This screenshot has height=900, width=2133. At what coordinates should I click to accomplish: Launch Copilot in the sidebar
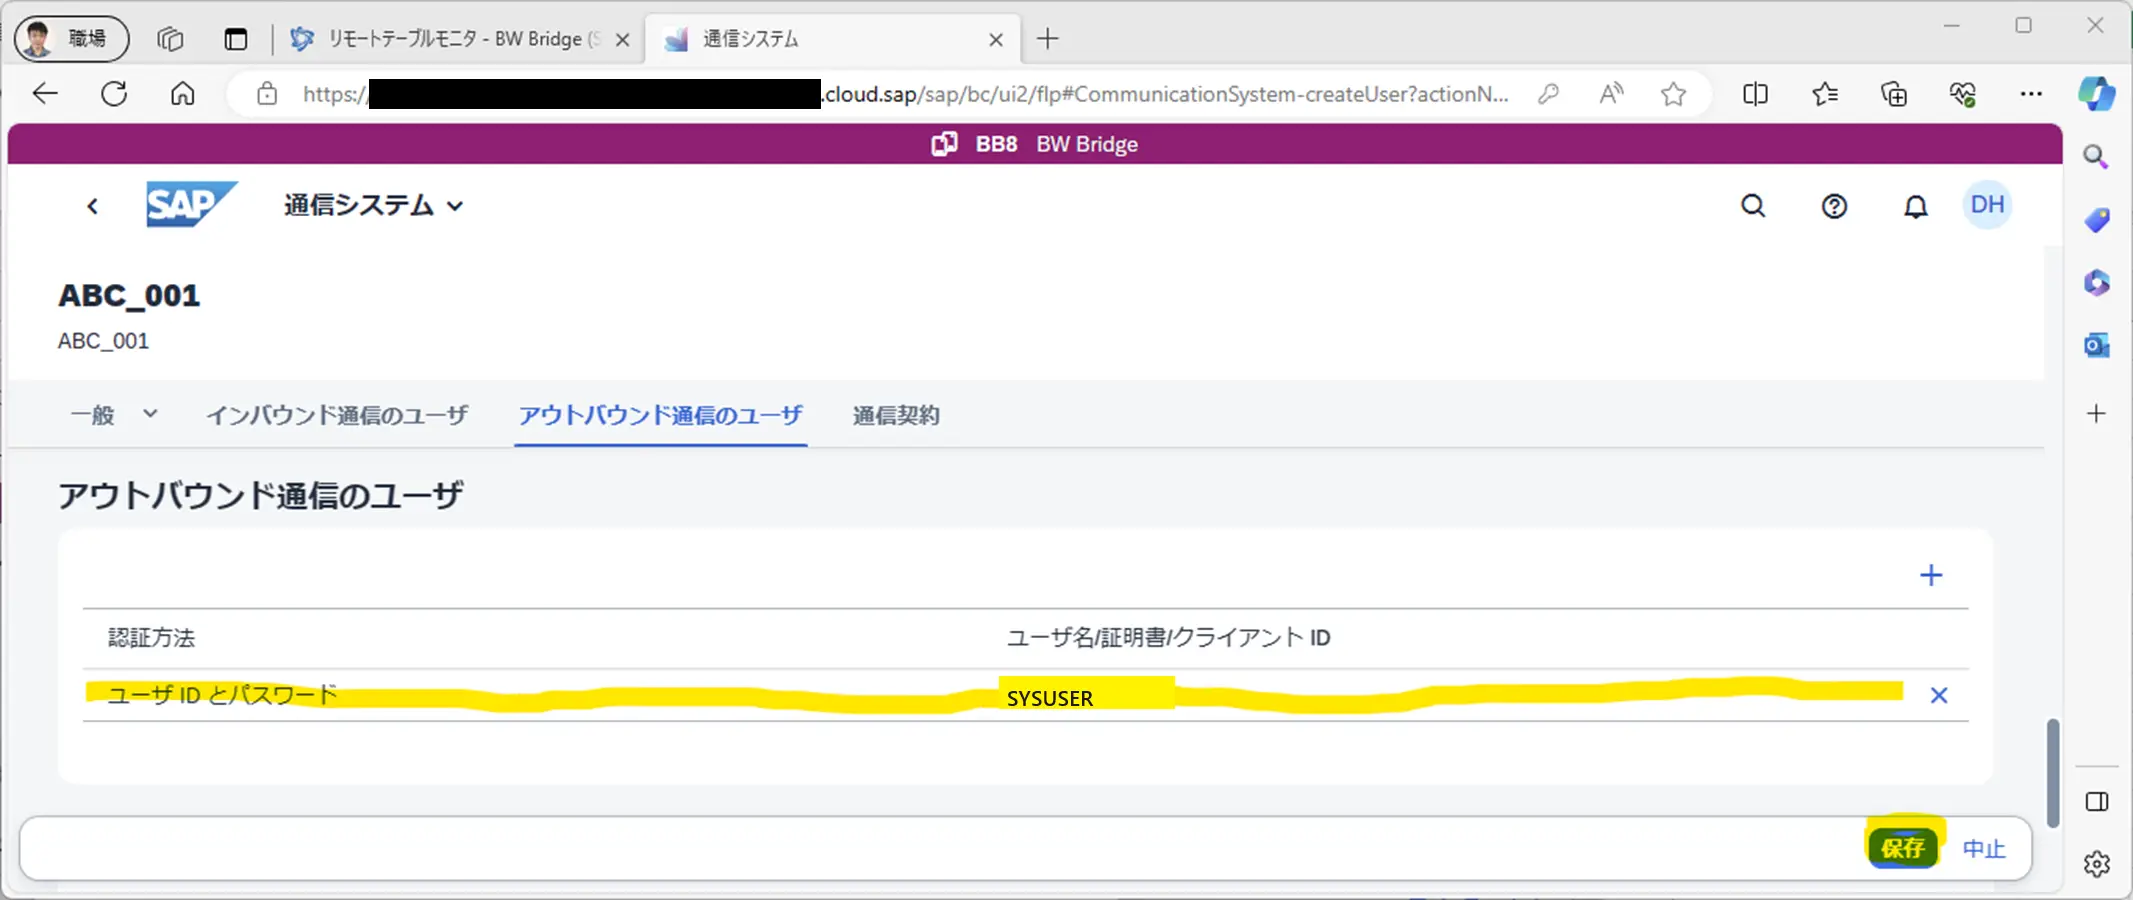(x=2096, y=94)
